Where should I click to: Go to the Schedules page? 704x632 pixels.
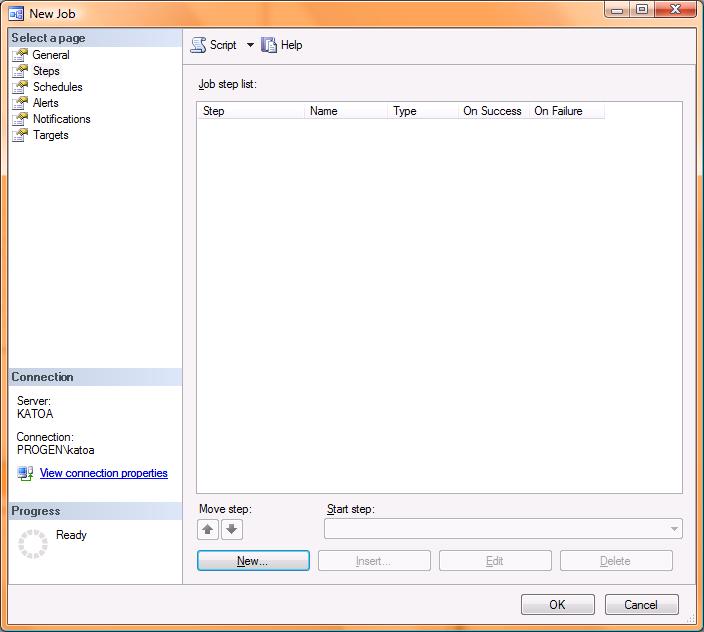(x=57, y=87)
